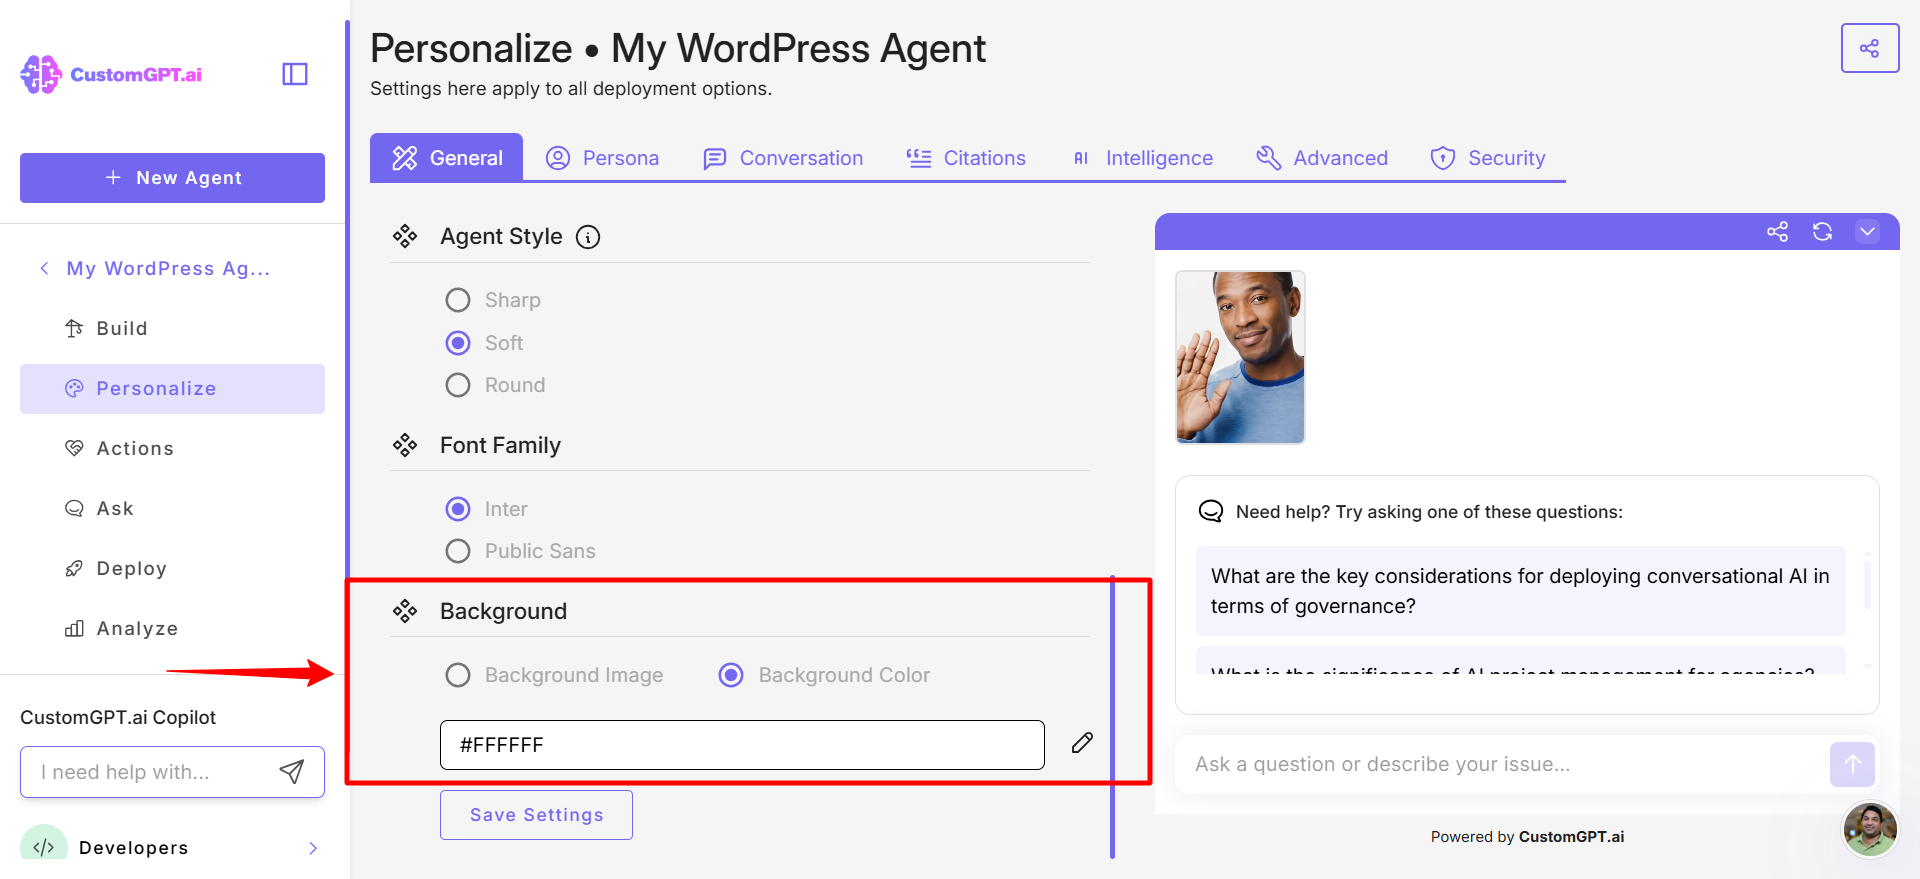Expand the Developers menu arrow
Image resolution: width=1920 pixels, height=879 pixels.
click(313, 848)
